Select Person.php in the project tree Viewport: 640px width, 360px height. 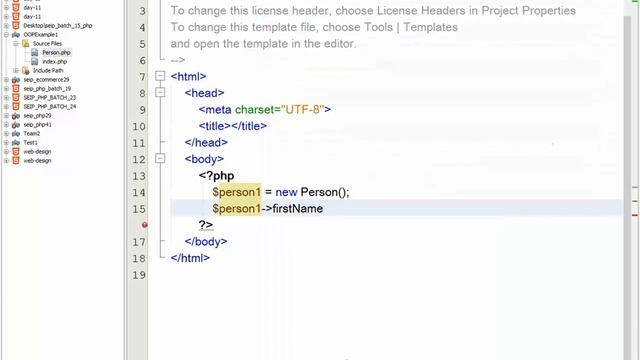pos(56,53)
